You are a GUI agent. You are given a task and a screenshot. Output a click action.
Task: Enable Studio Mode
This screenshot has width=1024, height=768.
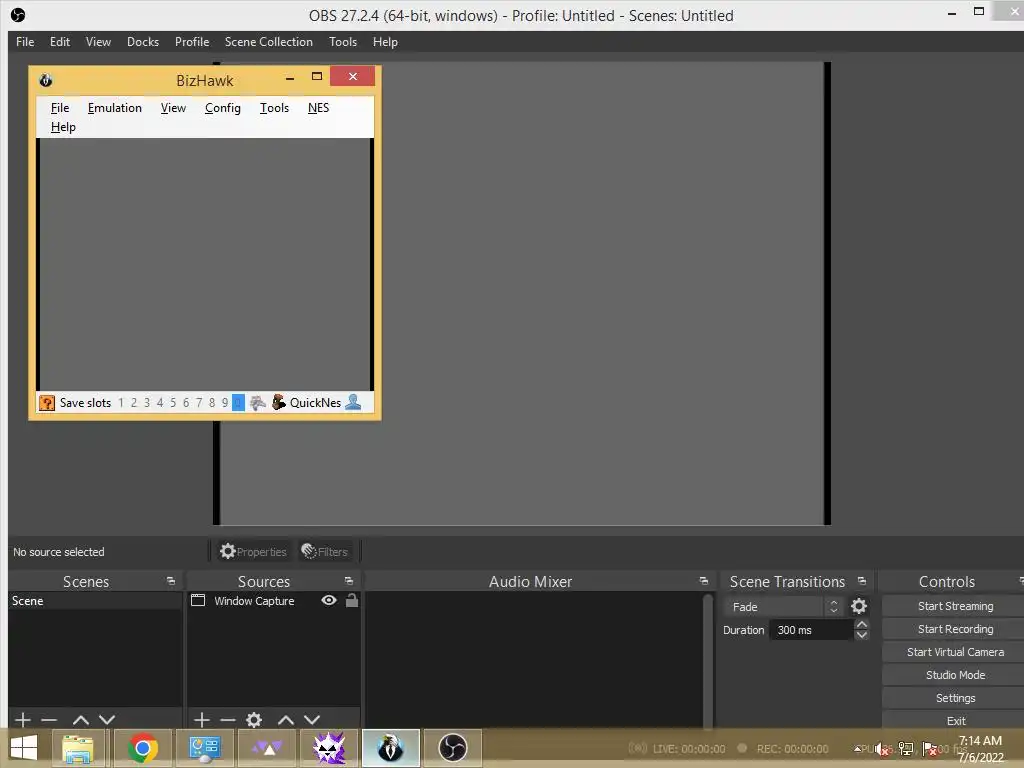(x=955, y=675)
